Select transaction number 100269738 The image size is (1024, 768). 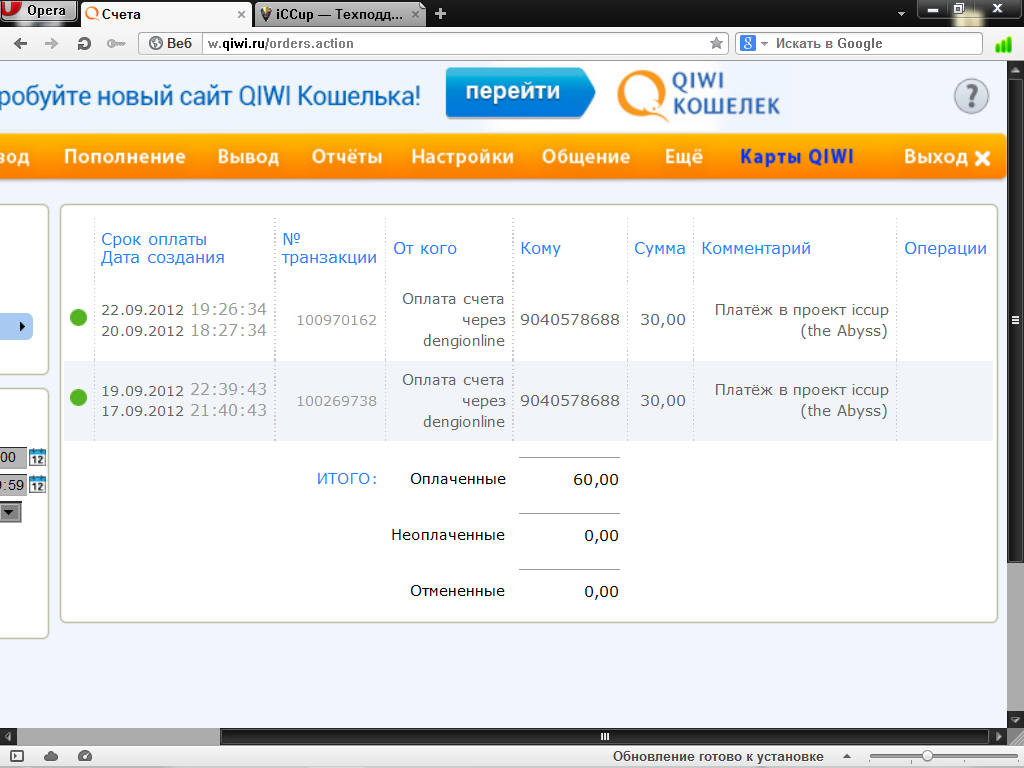click(336, 401)
